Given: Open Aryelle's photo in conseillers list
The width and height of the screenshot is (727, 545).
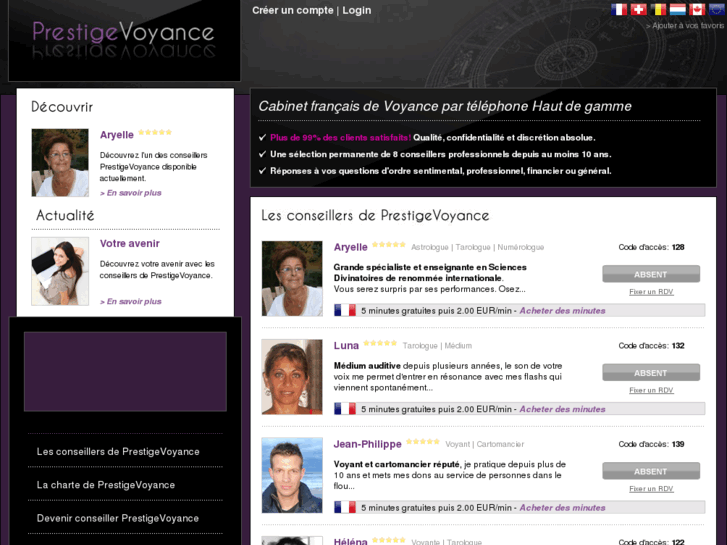Looking at the screenshot, I should coord(292,278).
